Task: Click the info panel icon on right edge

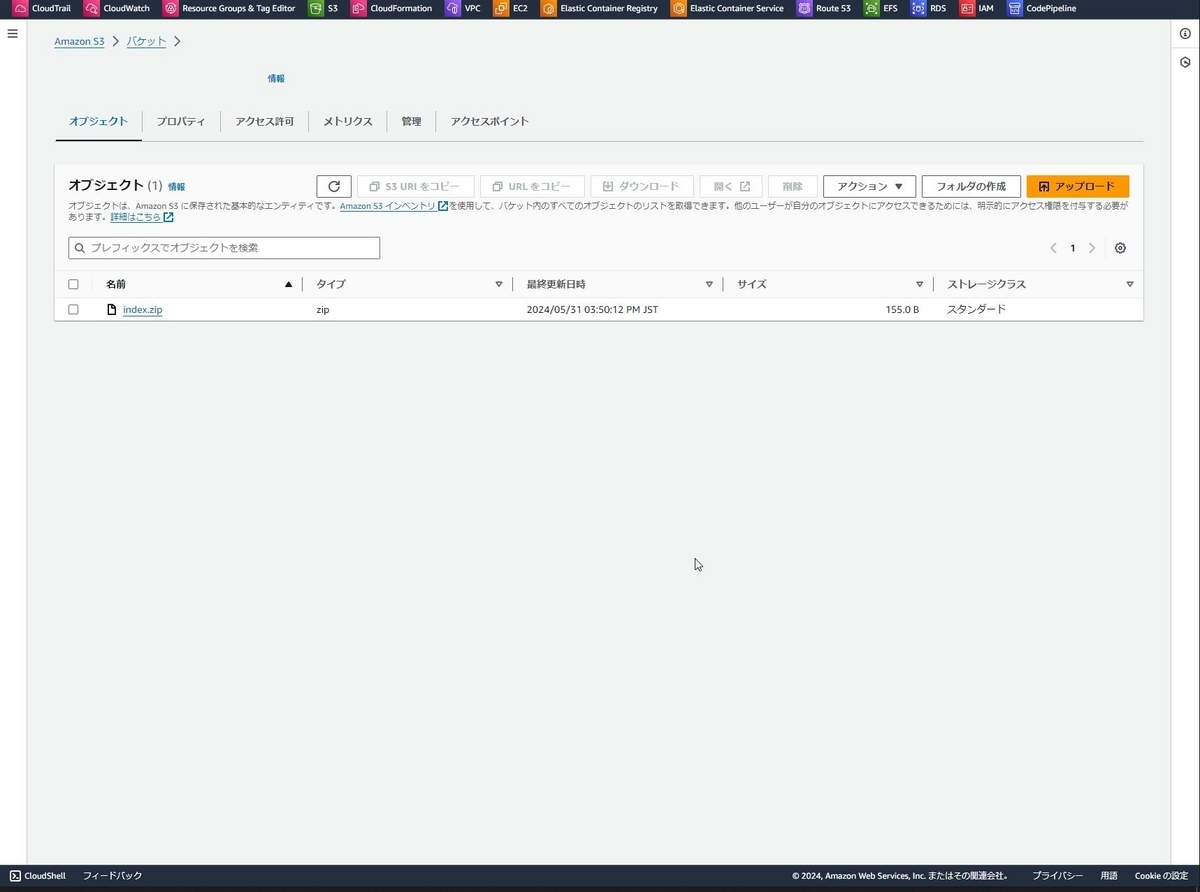Action: tap(1185, 33)
